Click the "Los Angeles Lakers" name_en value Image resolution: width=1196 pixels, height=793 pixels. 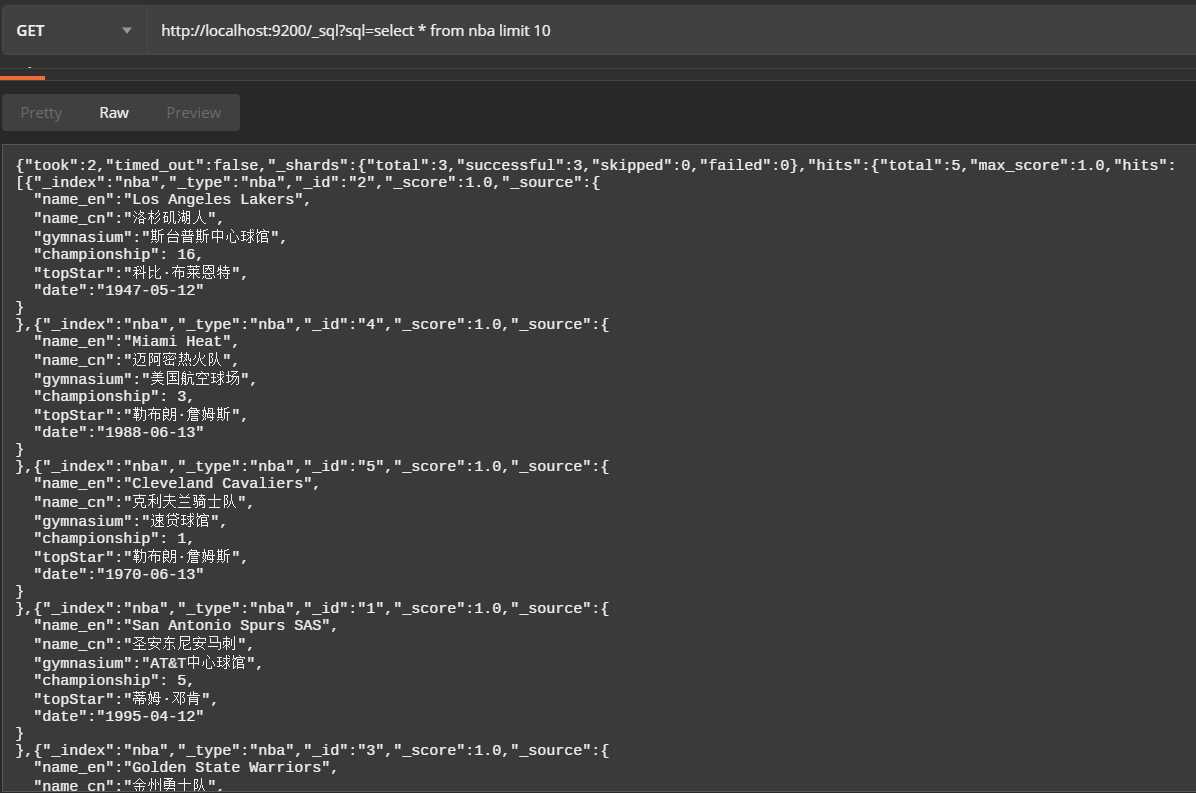[x=213, y=199]
